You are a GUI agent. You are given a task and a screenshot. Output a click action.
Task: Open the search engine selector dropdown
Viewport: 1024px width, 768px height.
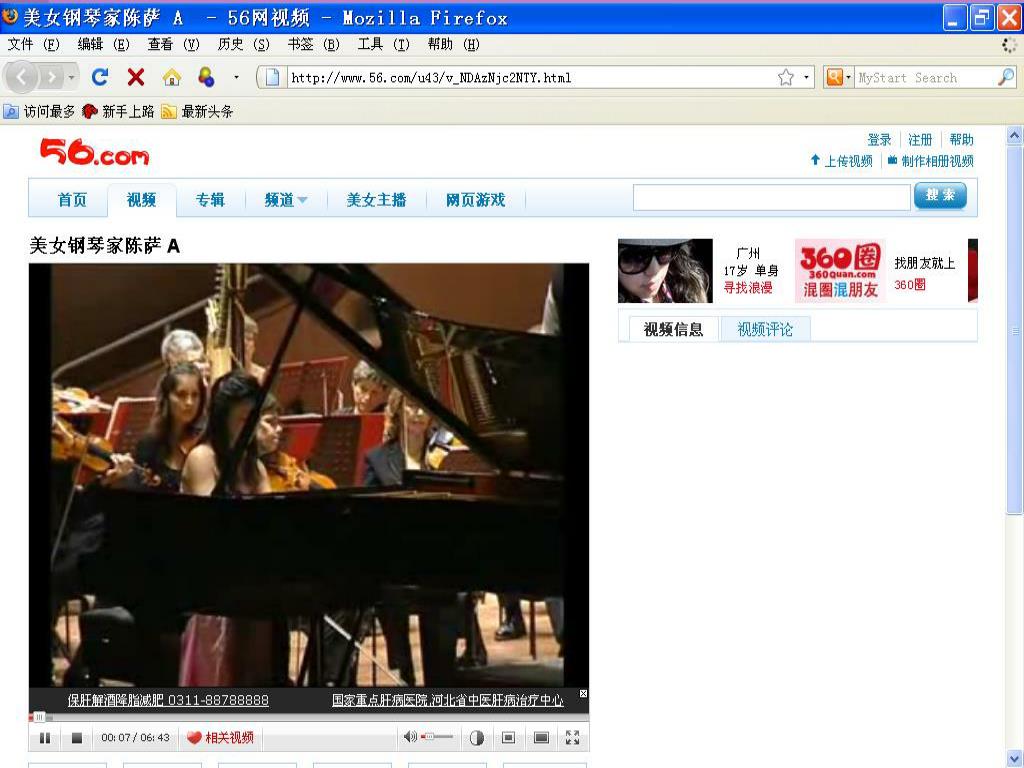839,78
